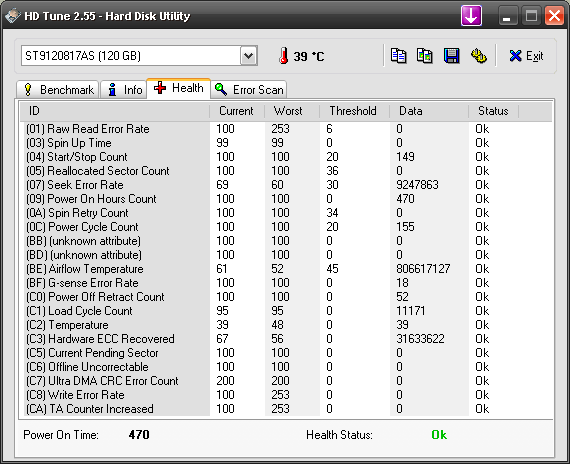Click the Load Cycle Count data value 11171
This screenshot has width=570, height=464.
point(411,311)
